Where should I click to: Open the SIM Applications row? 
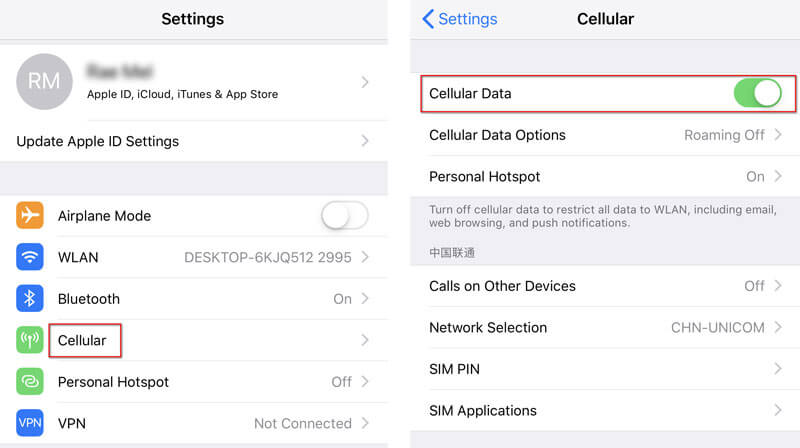(605, 410)
